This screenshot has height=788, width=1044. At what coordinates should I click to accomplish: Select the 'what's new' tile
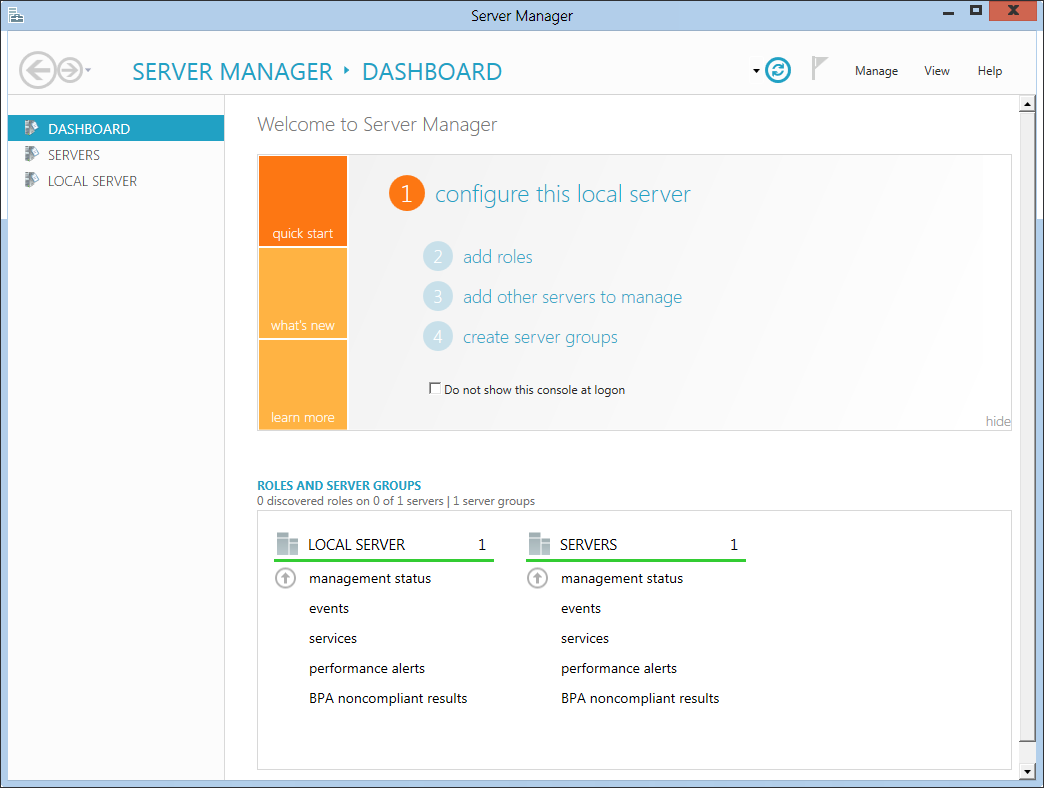[302, 293]
